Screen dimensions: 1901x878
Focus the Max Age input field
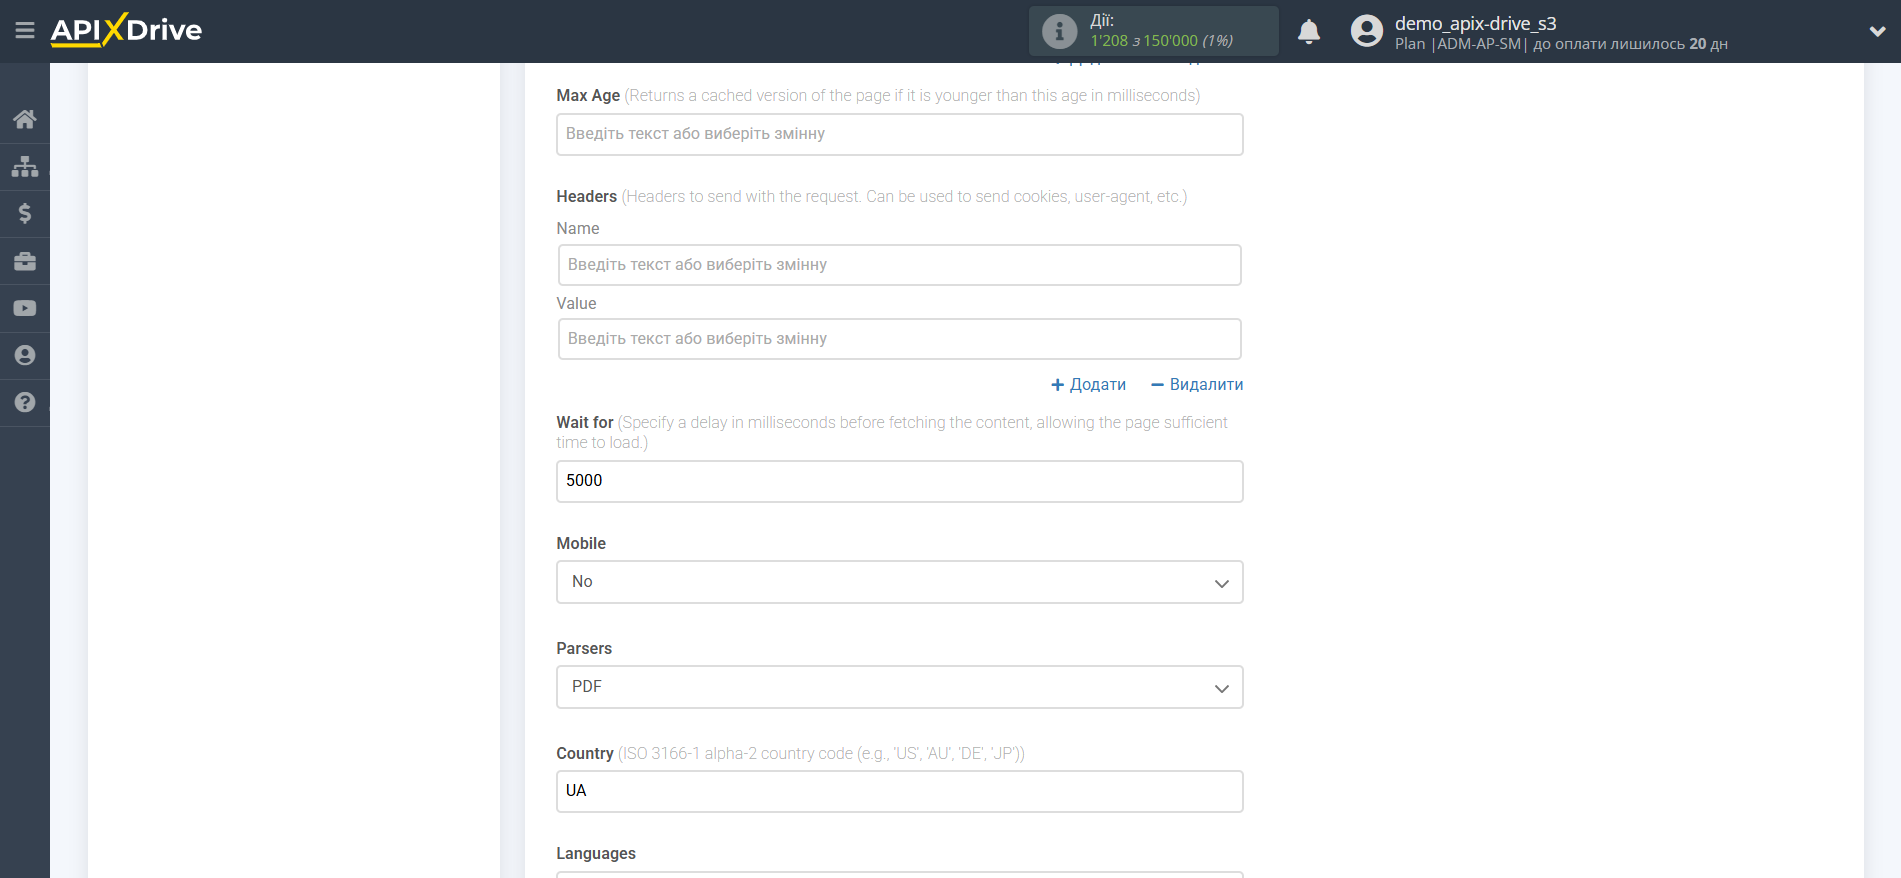(x=899, y=134)
